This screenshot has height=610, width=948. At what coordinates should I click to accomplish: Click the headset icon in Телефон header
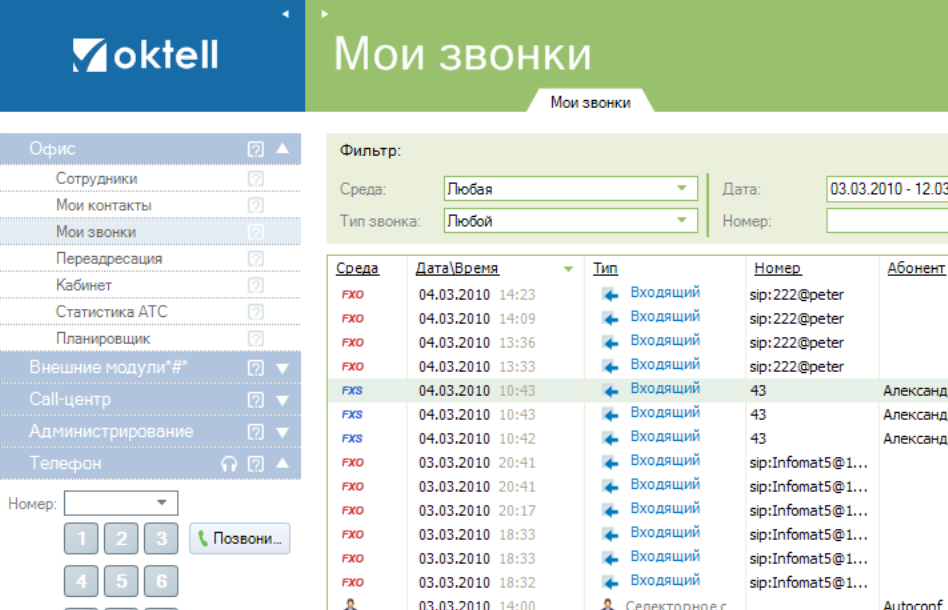(229, 464)
